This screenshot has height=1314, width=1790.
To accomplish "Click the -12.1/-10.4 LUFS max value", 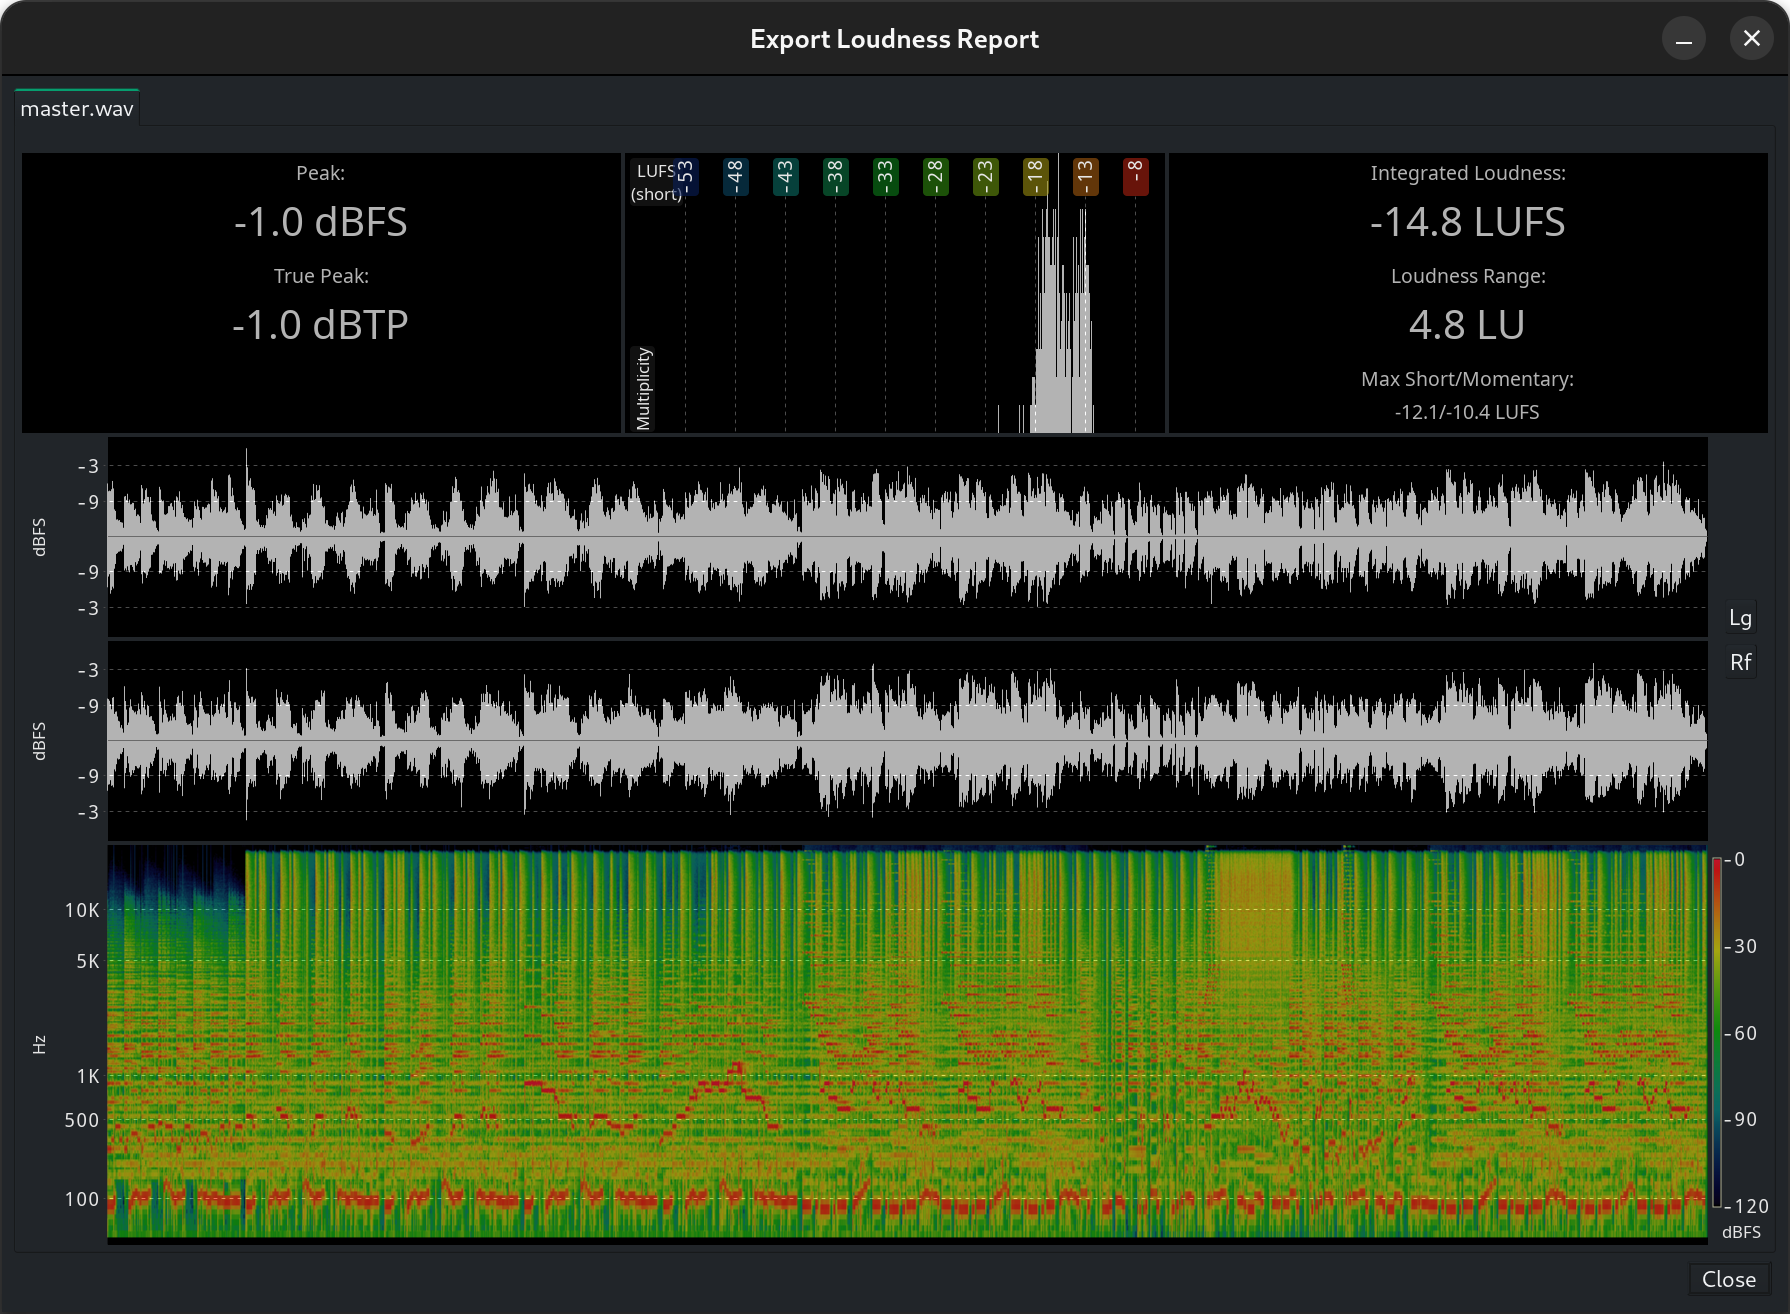I will click(1467, 412).
